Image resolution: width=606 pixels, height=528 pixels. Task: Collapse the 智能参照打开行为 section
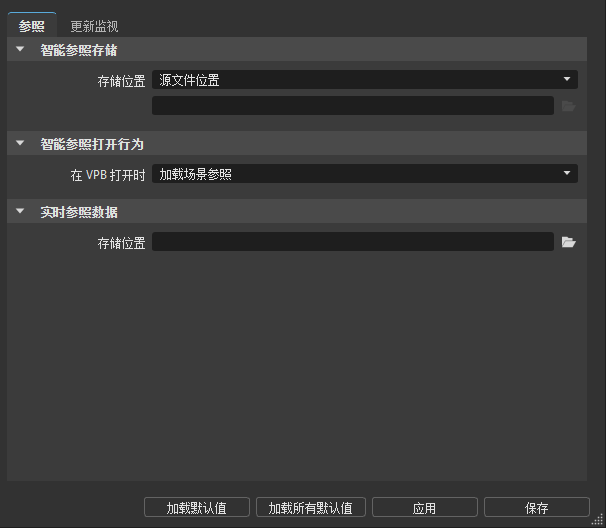pos(20,143)
